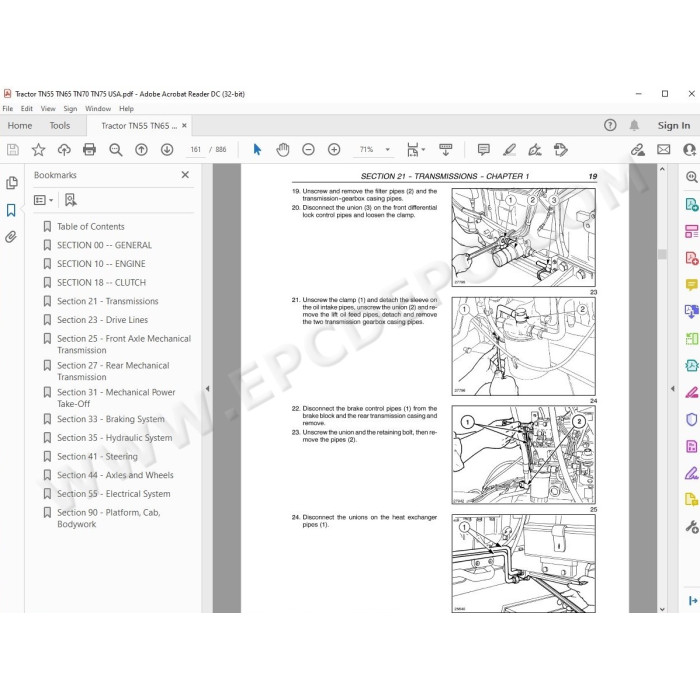Open the find text magnifier

[x=116, y=150]
